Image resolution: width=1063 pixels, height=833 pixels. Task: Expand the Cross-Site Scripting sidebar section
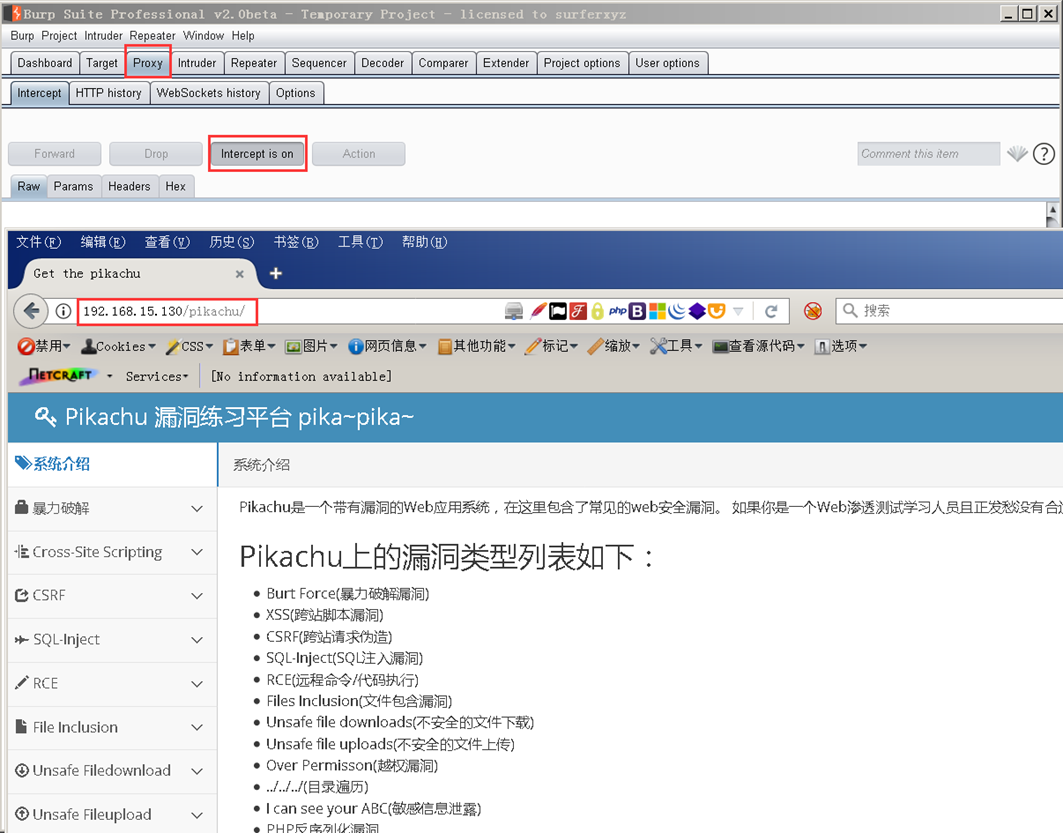coord(112,552)
